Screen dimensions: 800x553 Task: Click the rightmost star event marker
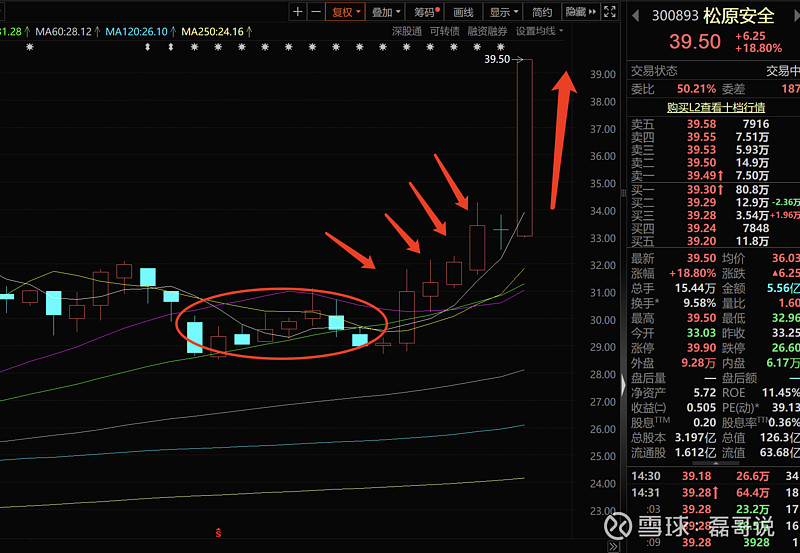[500, 47]
